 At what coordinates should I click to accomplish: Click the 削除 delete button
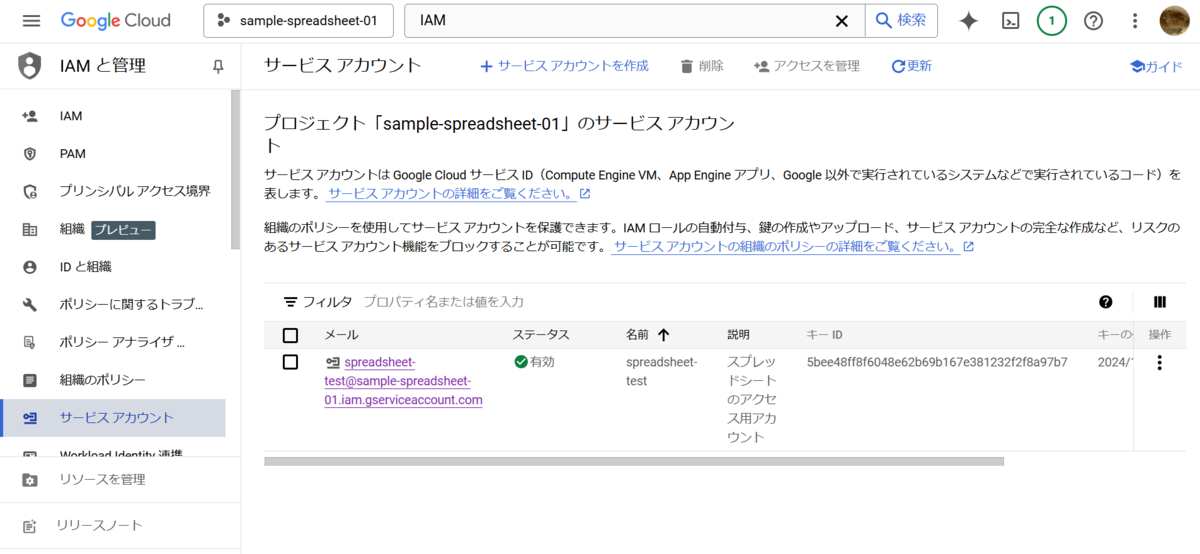point(702,66)
